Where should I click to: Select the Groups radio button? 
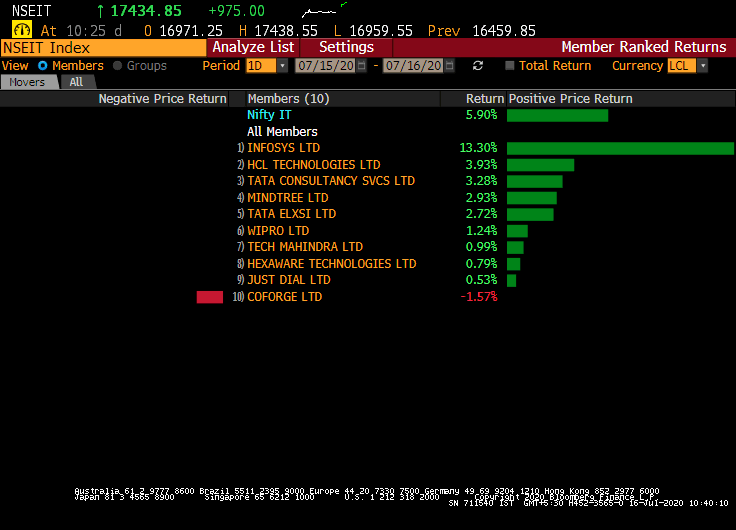coord(117,66)
